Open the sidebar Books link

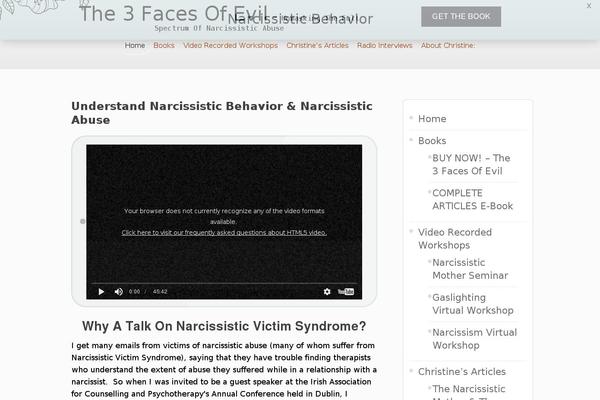pos(432,141)
